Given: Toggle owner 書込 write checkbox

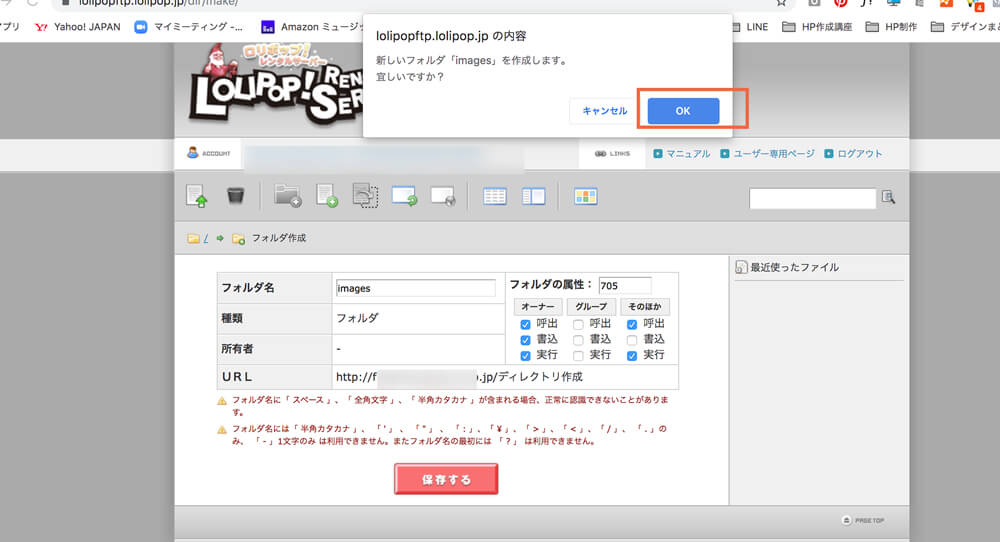Looking at the screenshot, I should pos(525,340).
